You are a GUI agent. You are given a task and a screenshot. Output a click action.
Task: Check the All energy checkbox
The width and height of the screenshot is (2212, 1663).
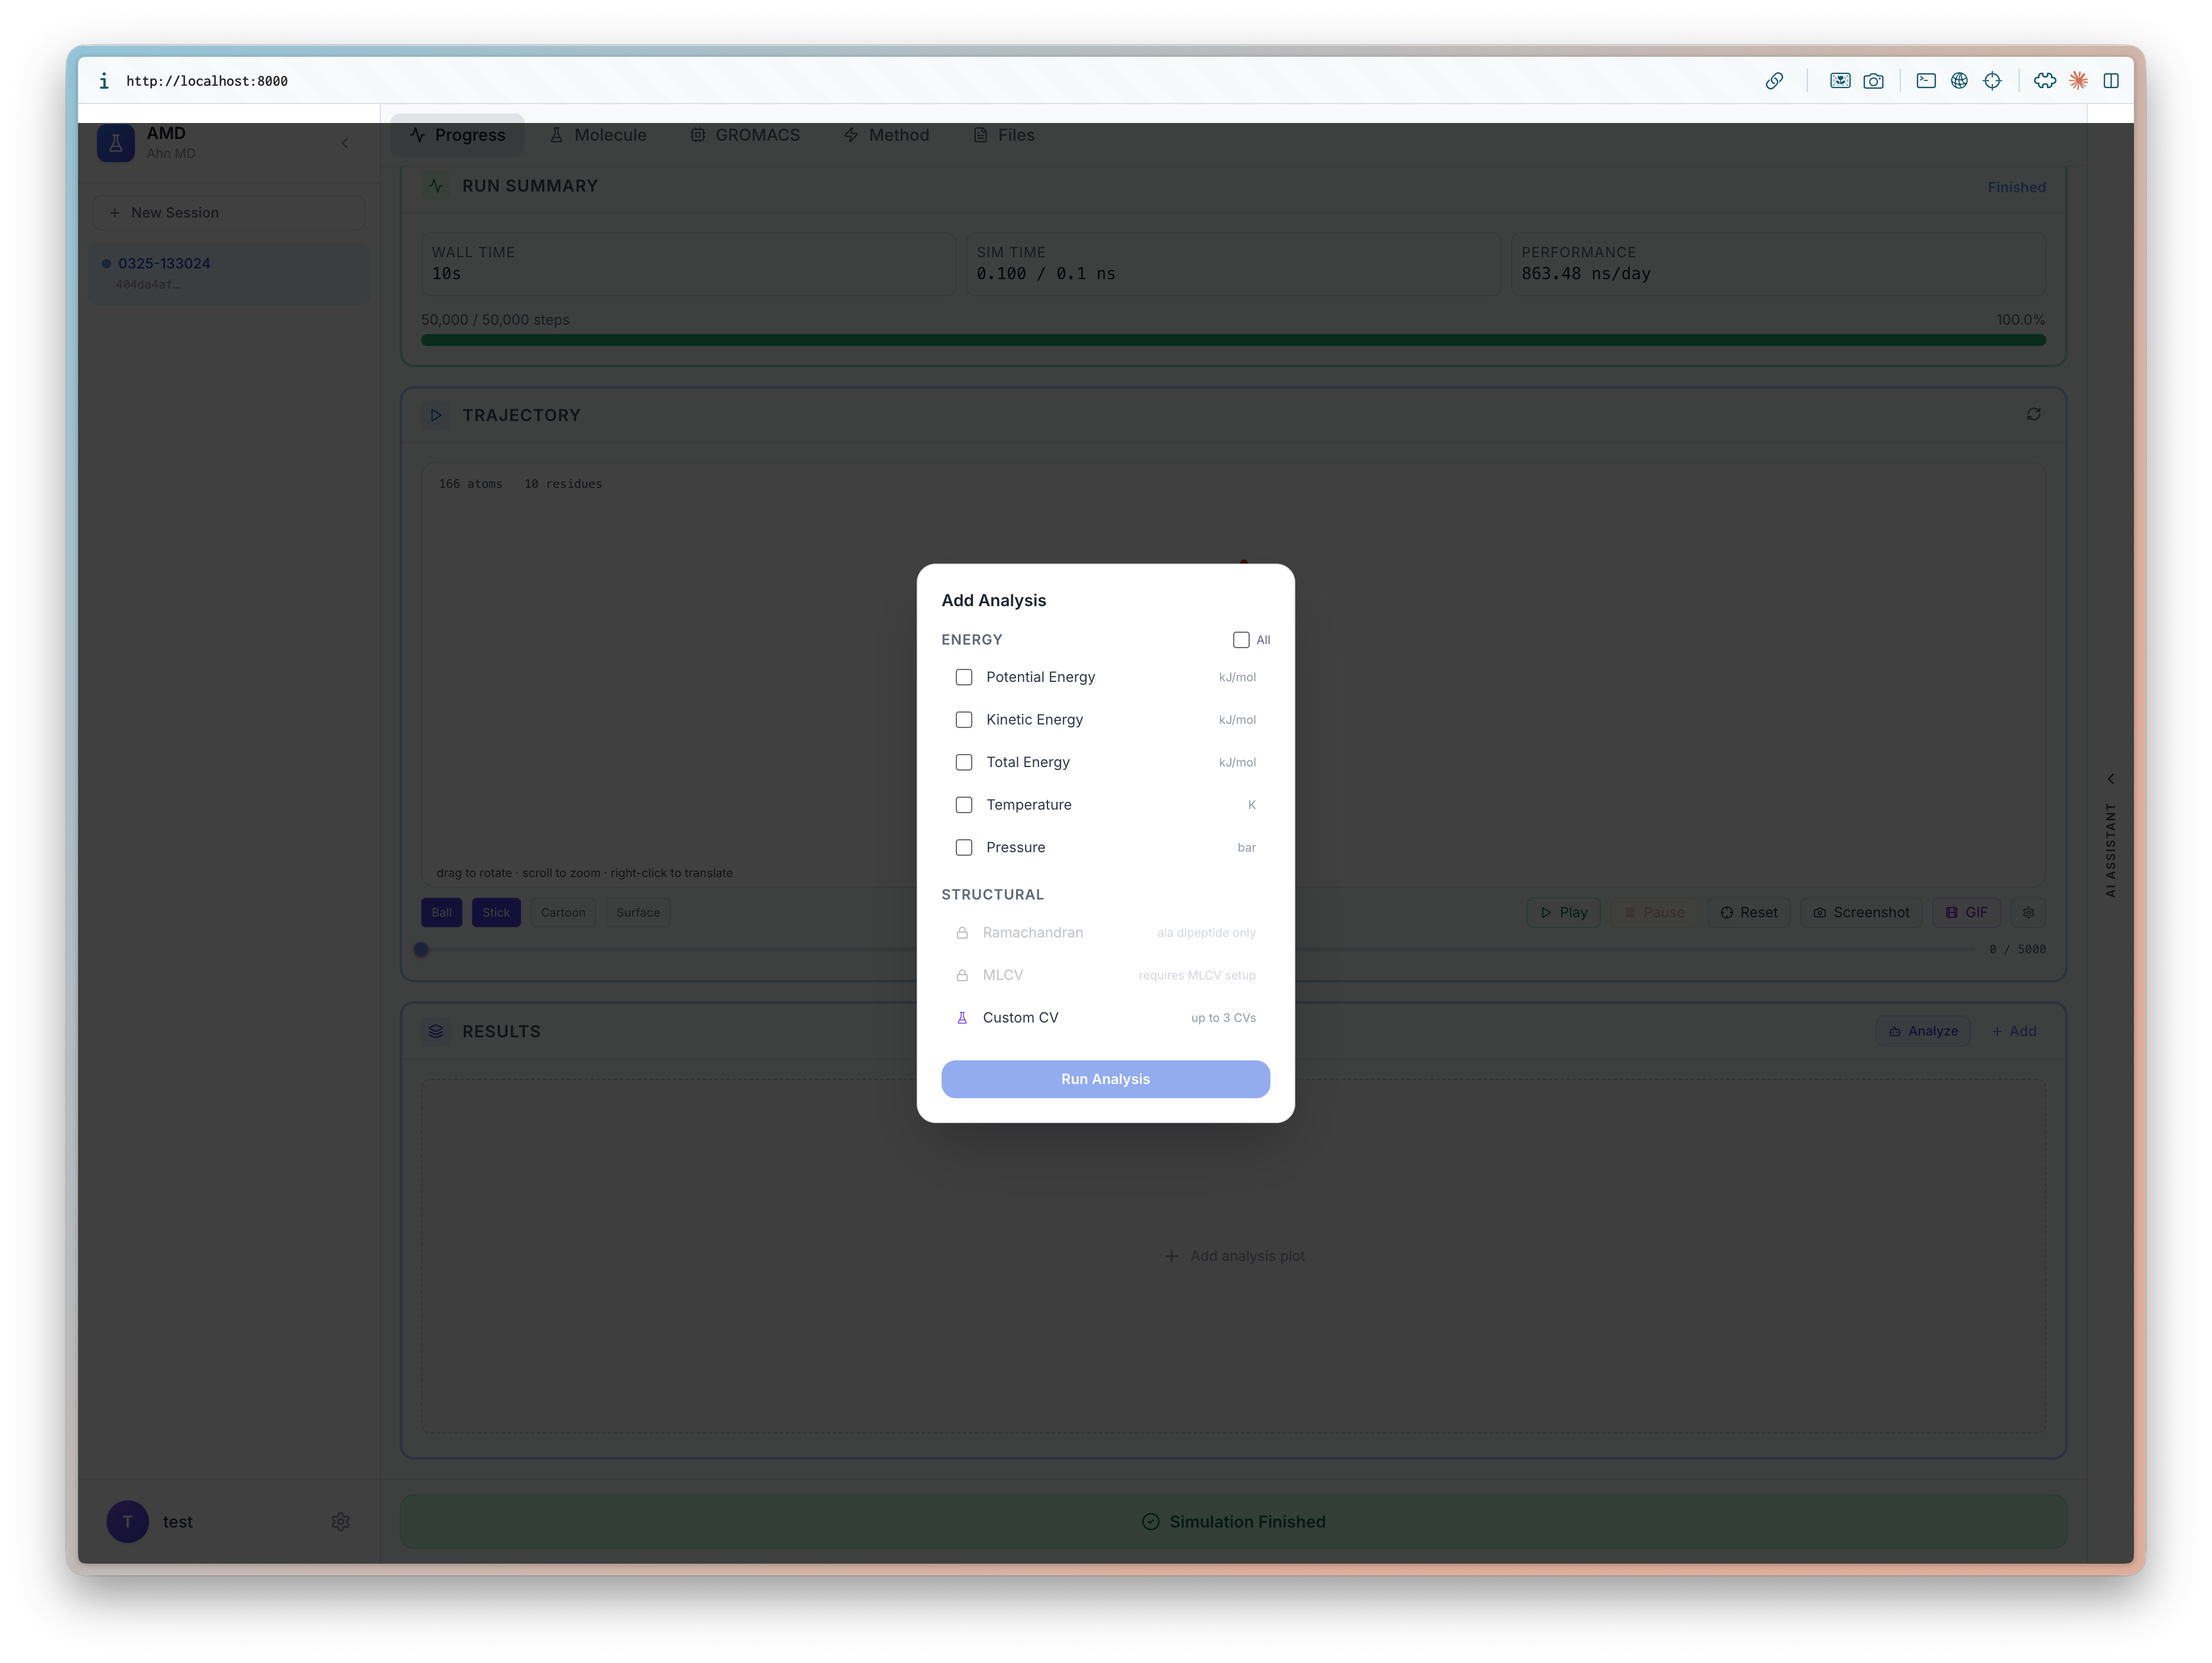point(1241,640)
